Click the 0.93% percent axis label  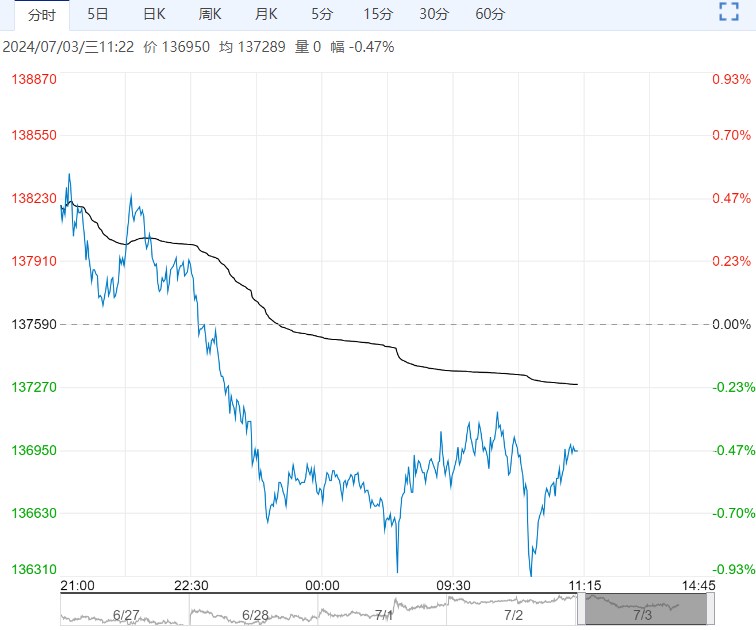(732, 79)
